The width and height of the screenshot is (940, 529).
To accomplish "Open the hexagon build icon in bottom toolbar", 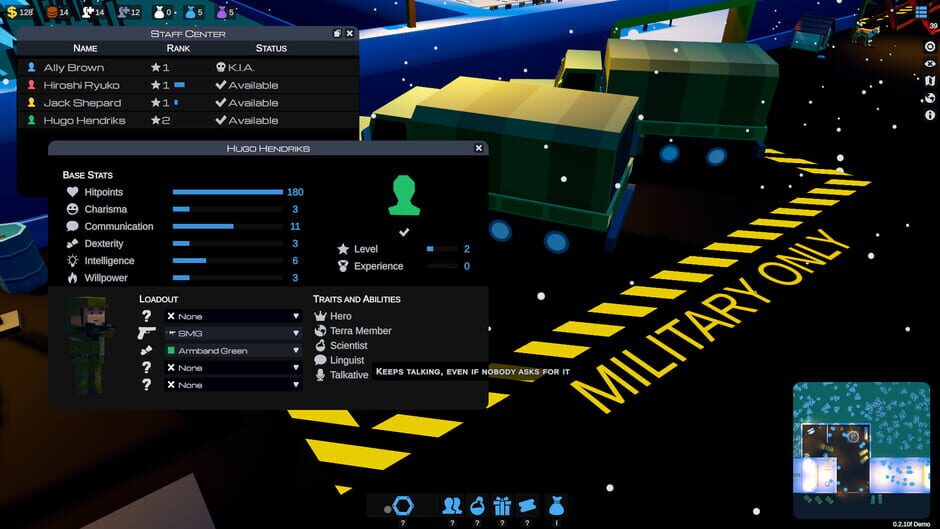I will 403,506.
